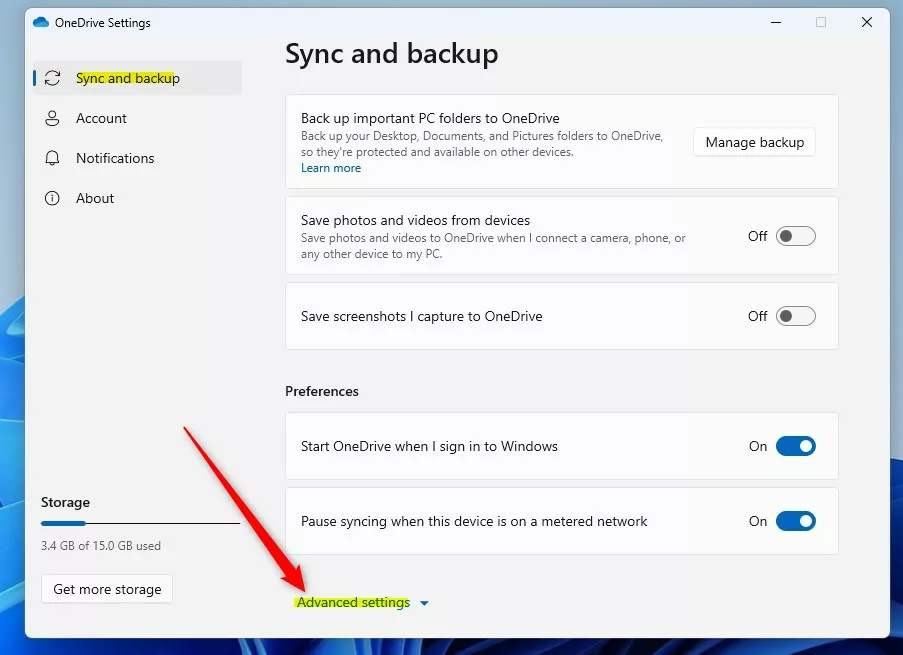
Task: Click the arrow beside Advanced settings
Action: pyautogui.click(x=424, y=603)
